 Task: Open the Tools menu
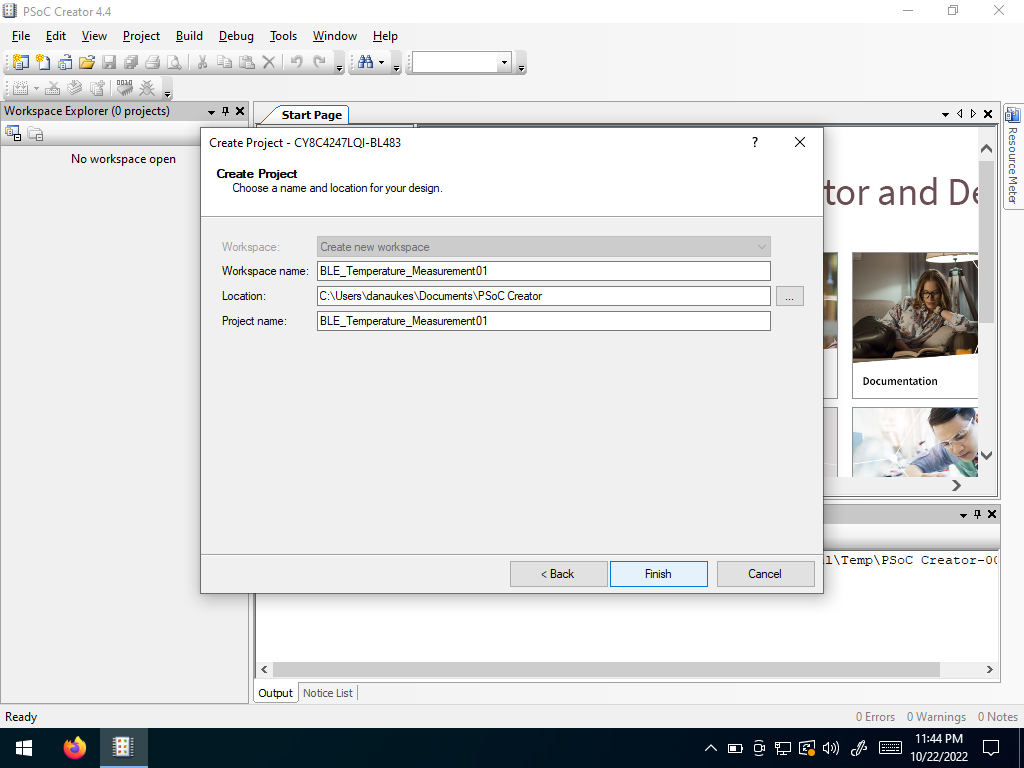(x=283, y=36)
